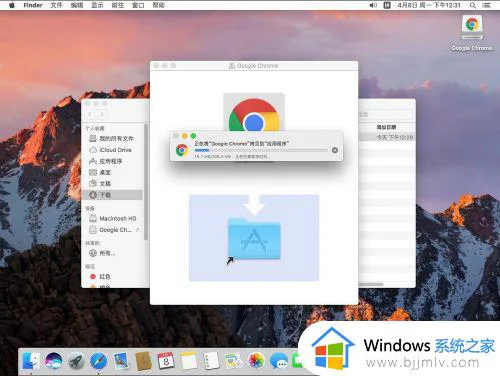This screenshot has width=500, height=376.
Task: Open the 窗口 menu
Action: [138, 5]
